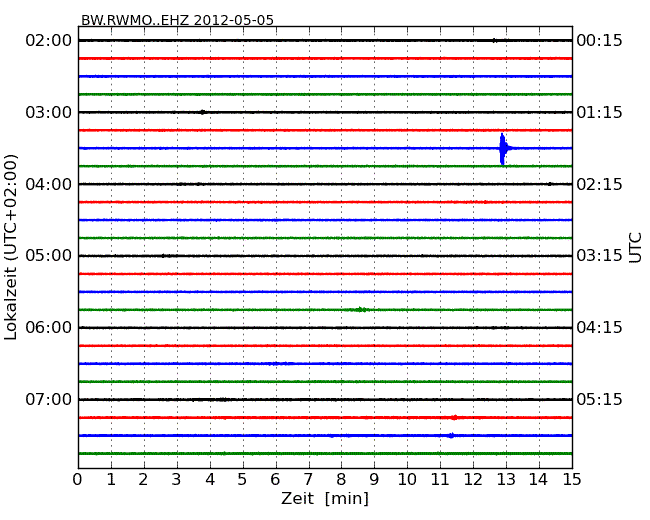Click the 00:15 UTC label
The width and height of the screenshot is (650, 520).
tap(599, 41)
